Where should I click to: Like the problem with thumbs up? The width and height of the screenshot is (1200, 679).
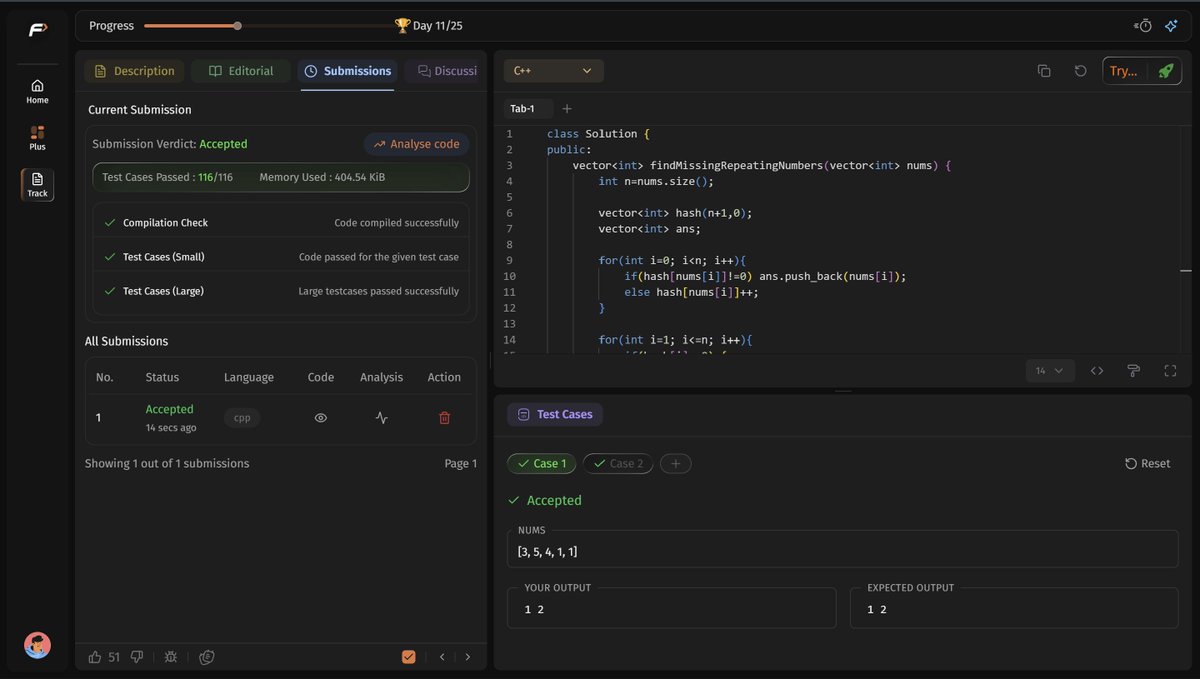click(x=95, y=657)
